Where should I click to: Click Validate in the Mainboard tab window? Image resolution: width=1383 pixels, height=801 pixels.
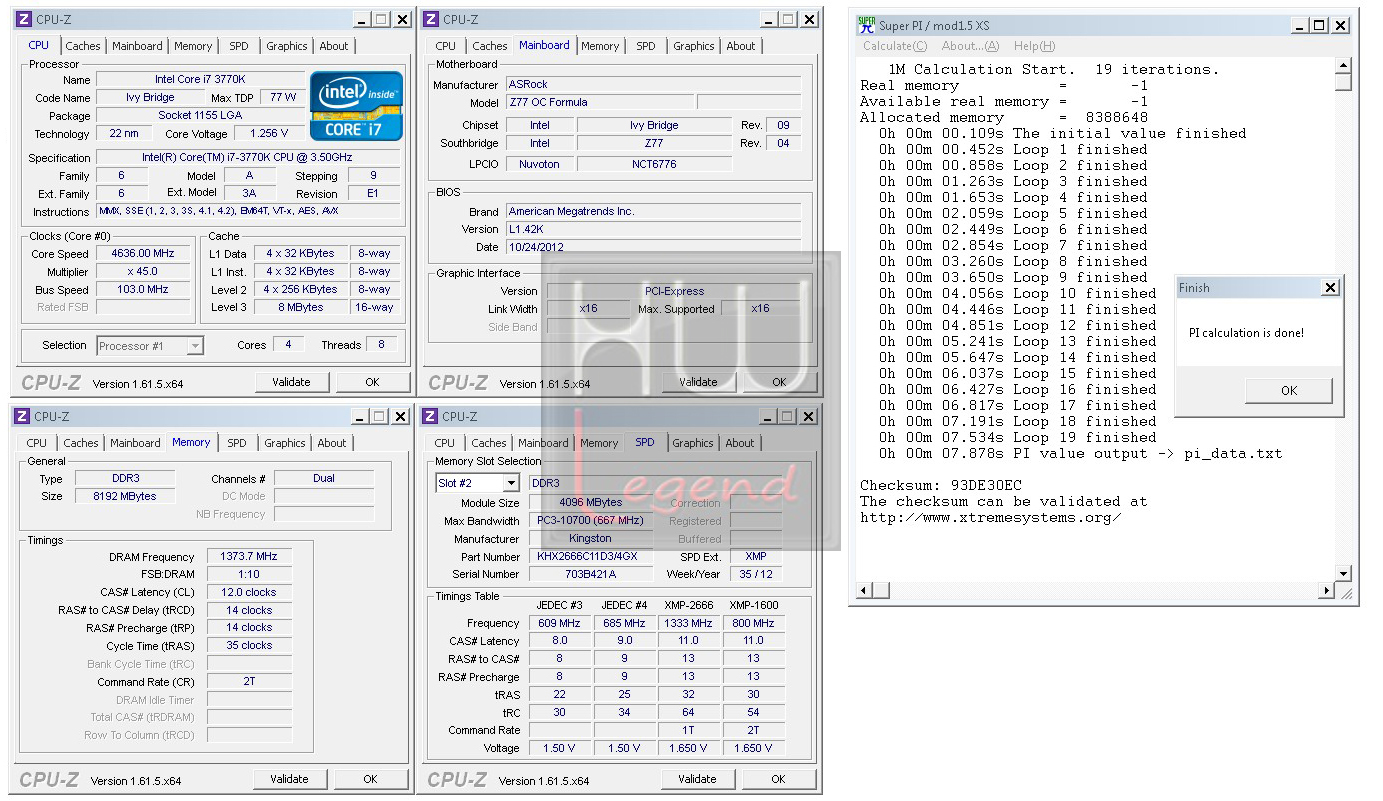tap(698, 382)
